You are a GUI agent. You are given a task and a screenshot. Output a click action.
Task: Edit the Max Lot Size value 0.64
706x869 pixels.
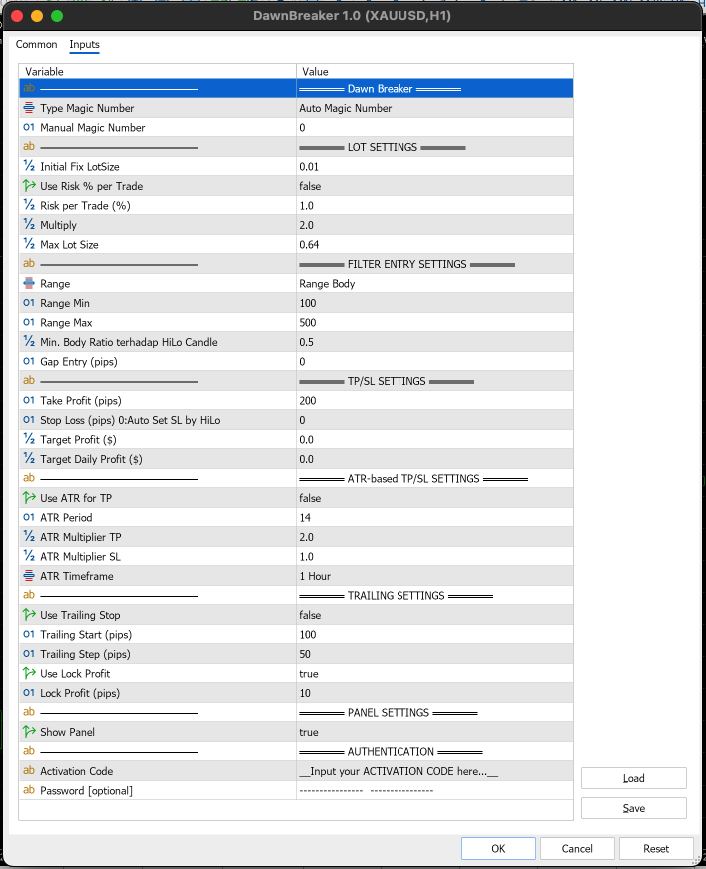[434, 244]
